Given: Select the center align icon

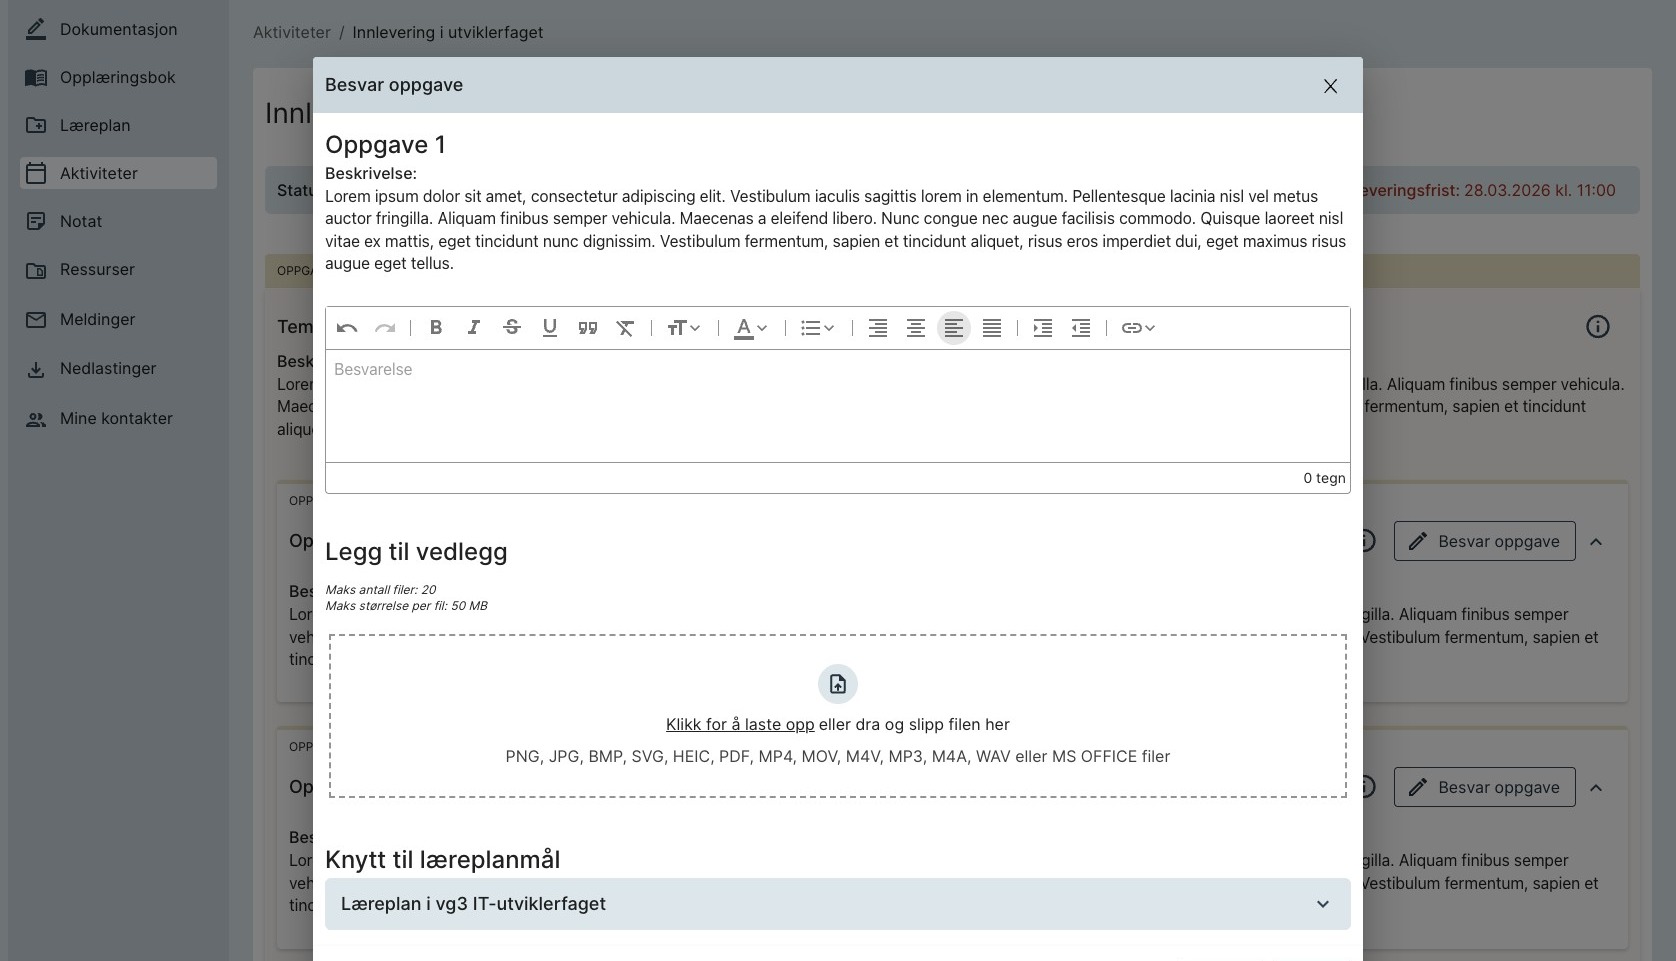Looking at the screenshot, I should point(915,328).
